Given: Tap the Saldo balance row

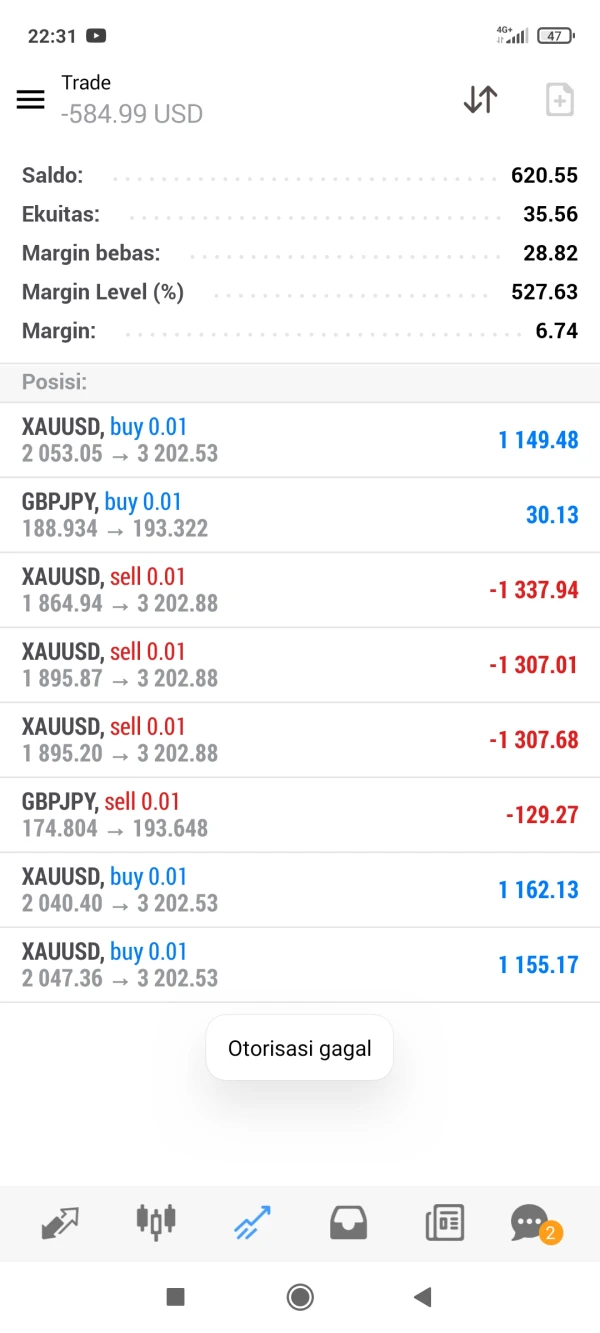Looking at the screenshot, I should coord(300,175).
